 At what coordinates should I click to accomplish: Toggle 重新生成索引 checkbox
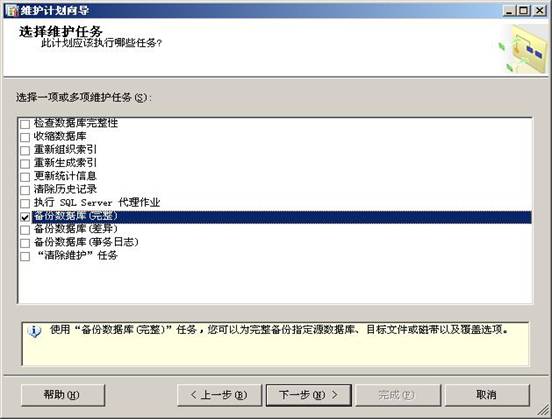(25, 164)
